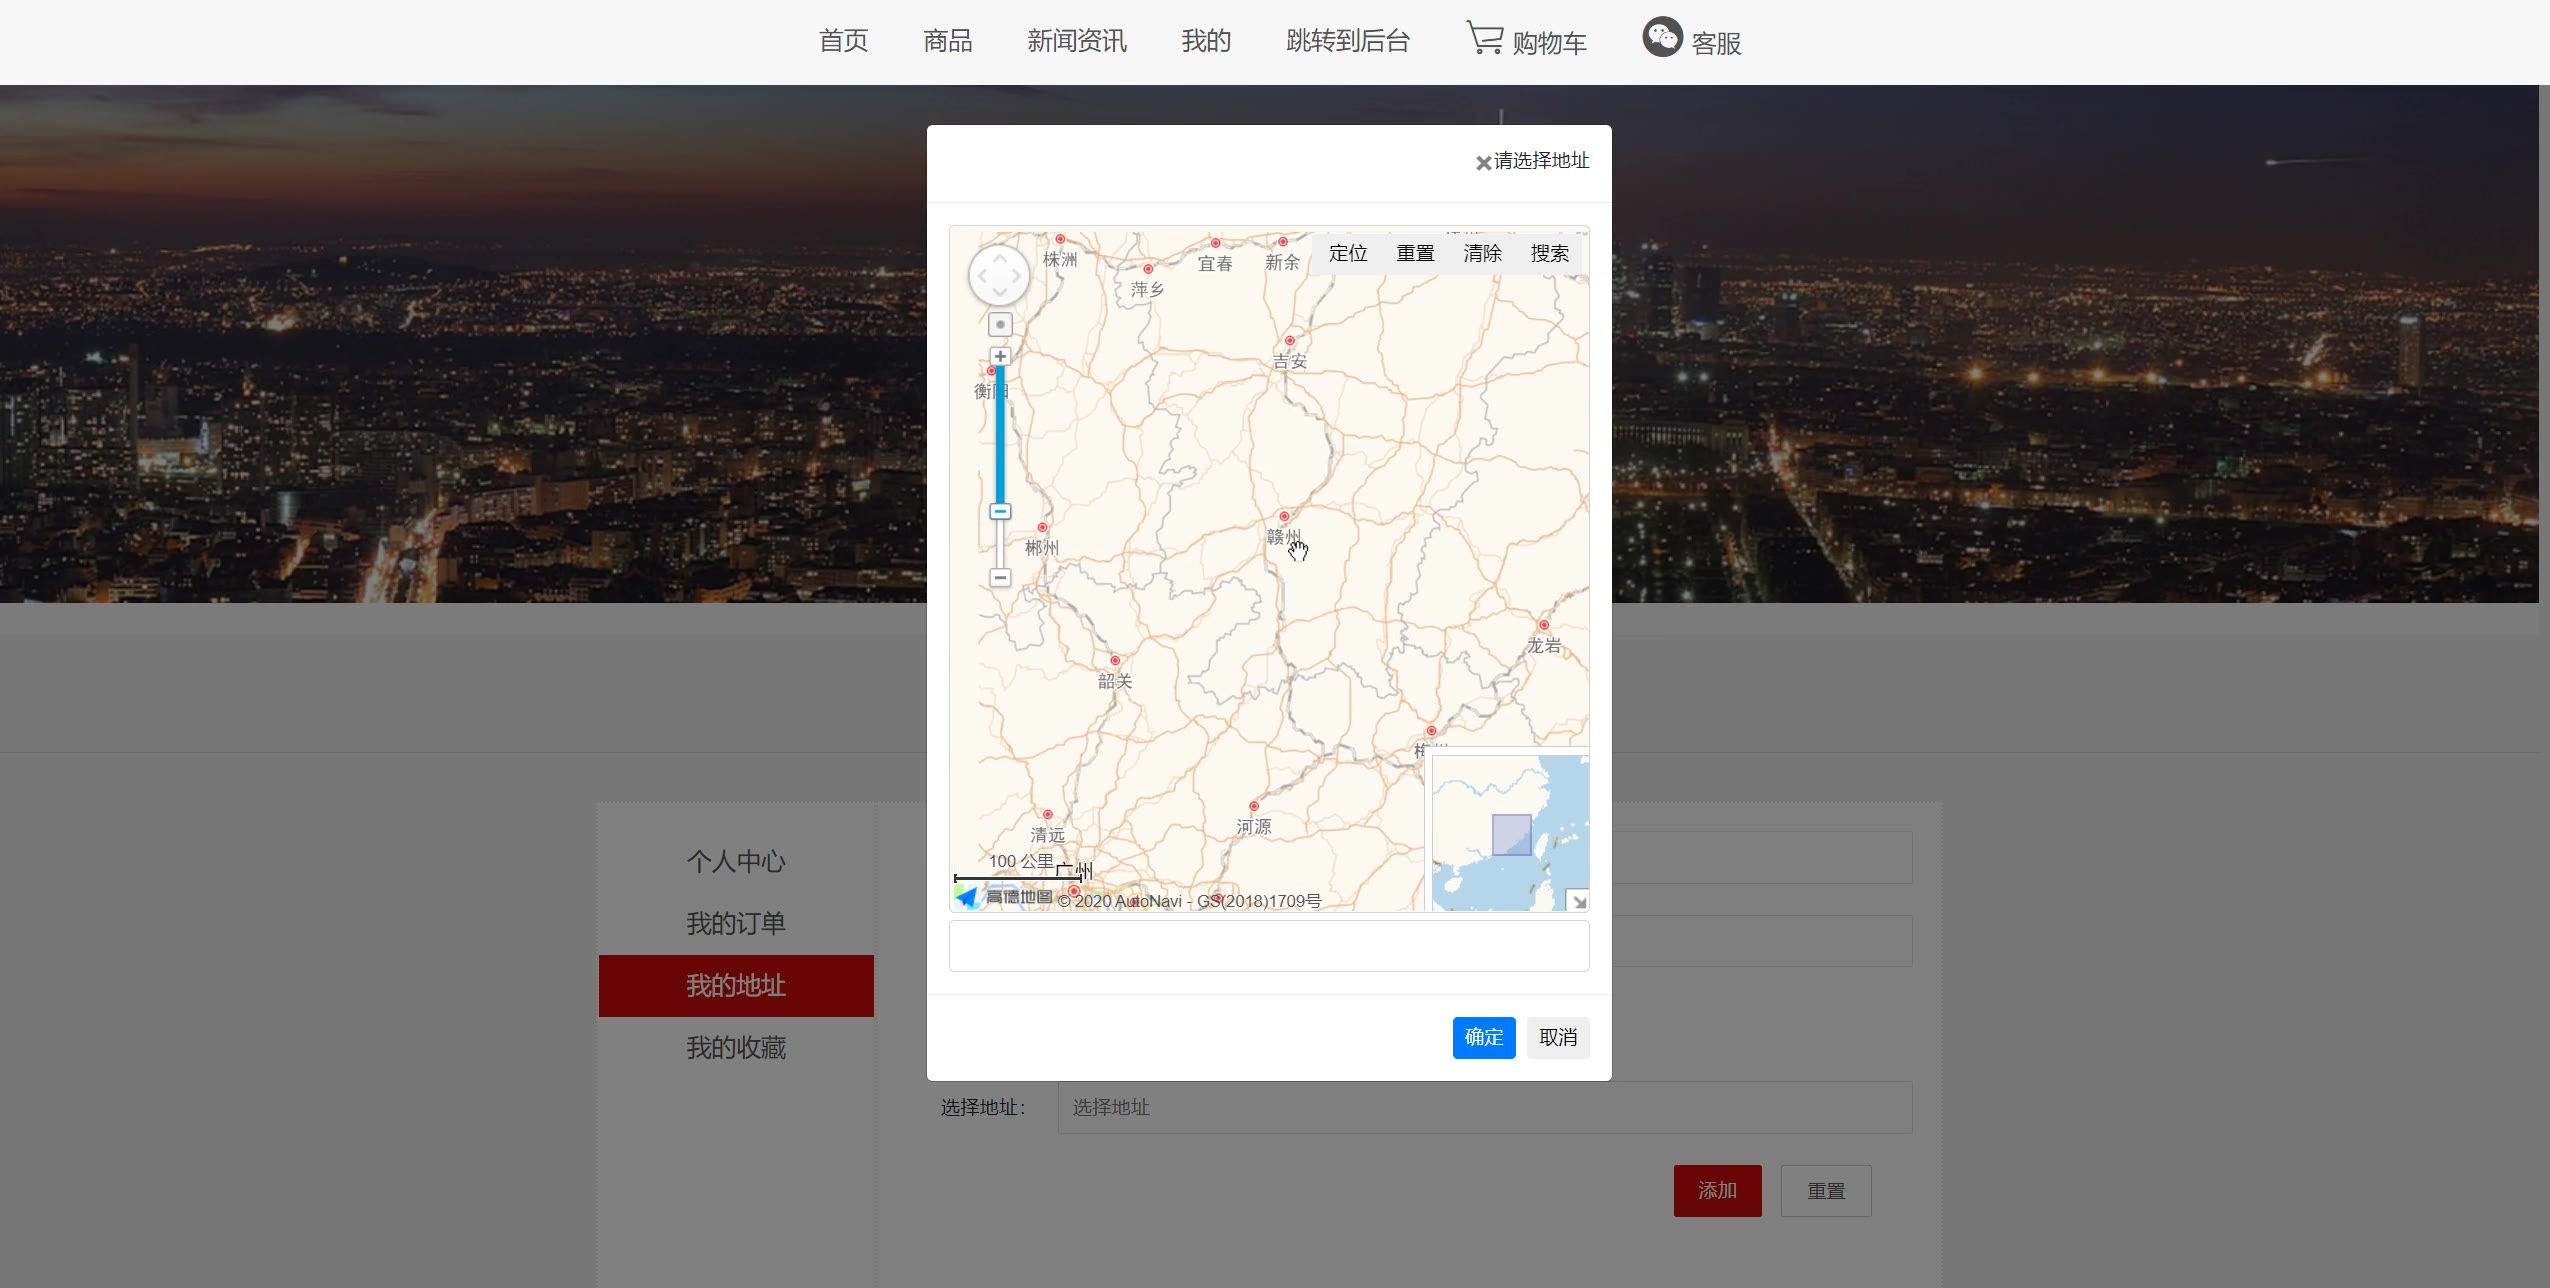Click 定位 in map toolbar
This screenshot has width=2550, height=1288.
click(1347, 253)
